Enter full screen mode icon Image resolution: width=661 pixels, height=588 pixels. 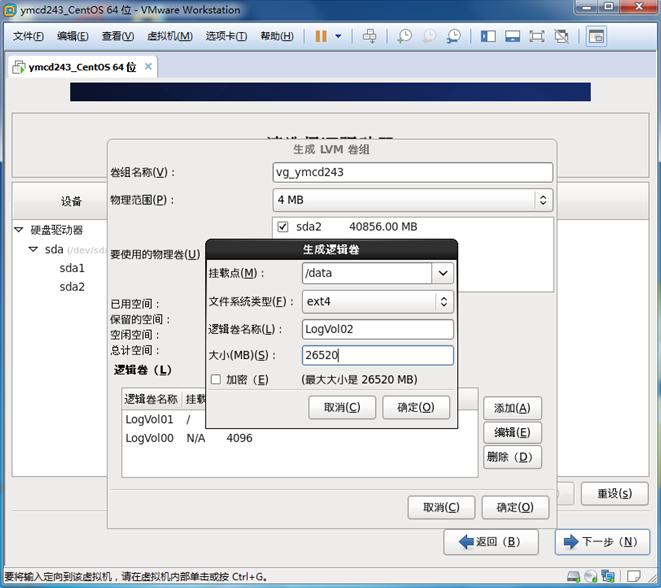pyautogui.click(x=537, y=36)
